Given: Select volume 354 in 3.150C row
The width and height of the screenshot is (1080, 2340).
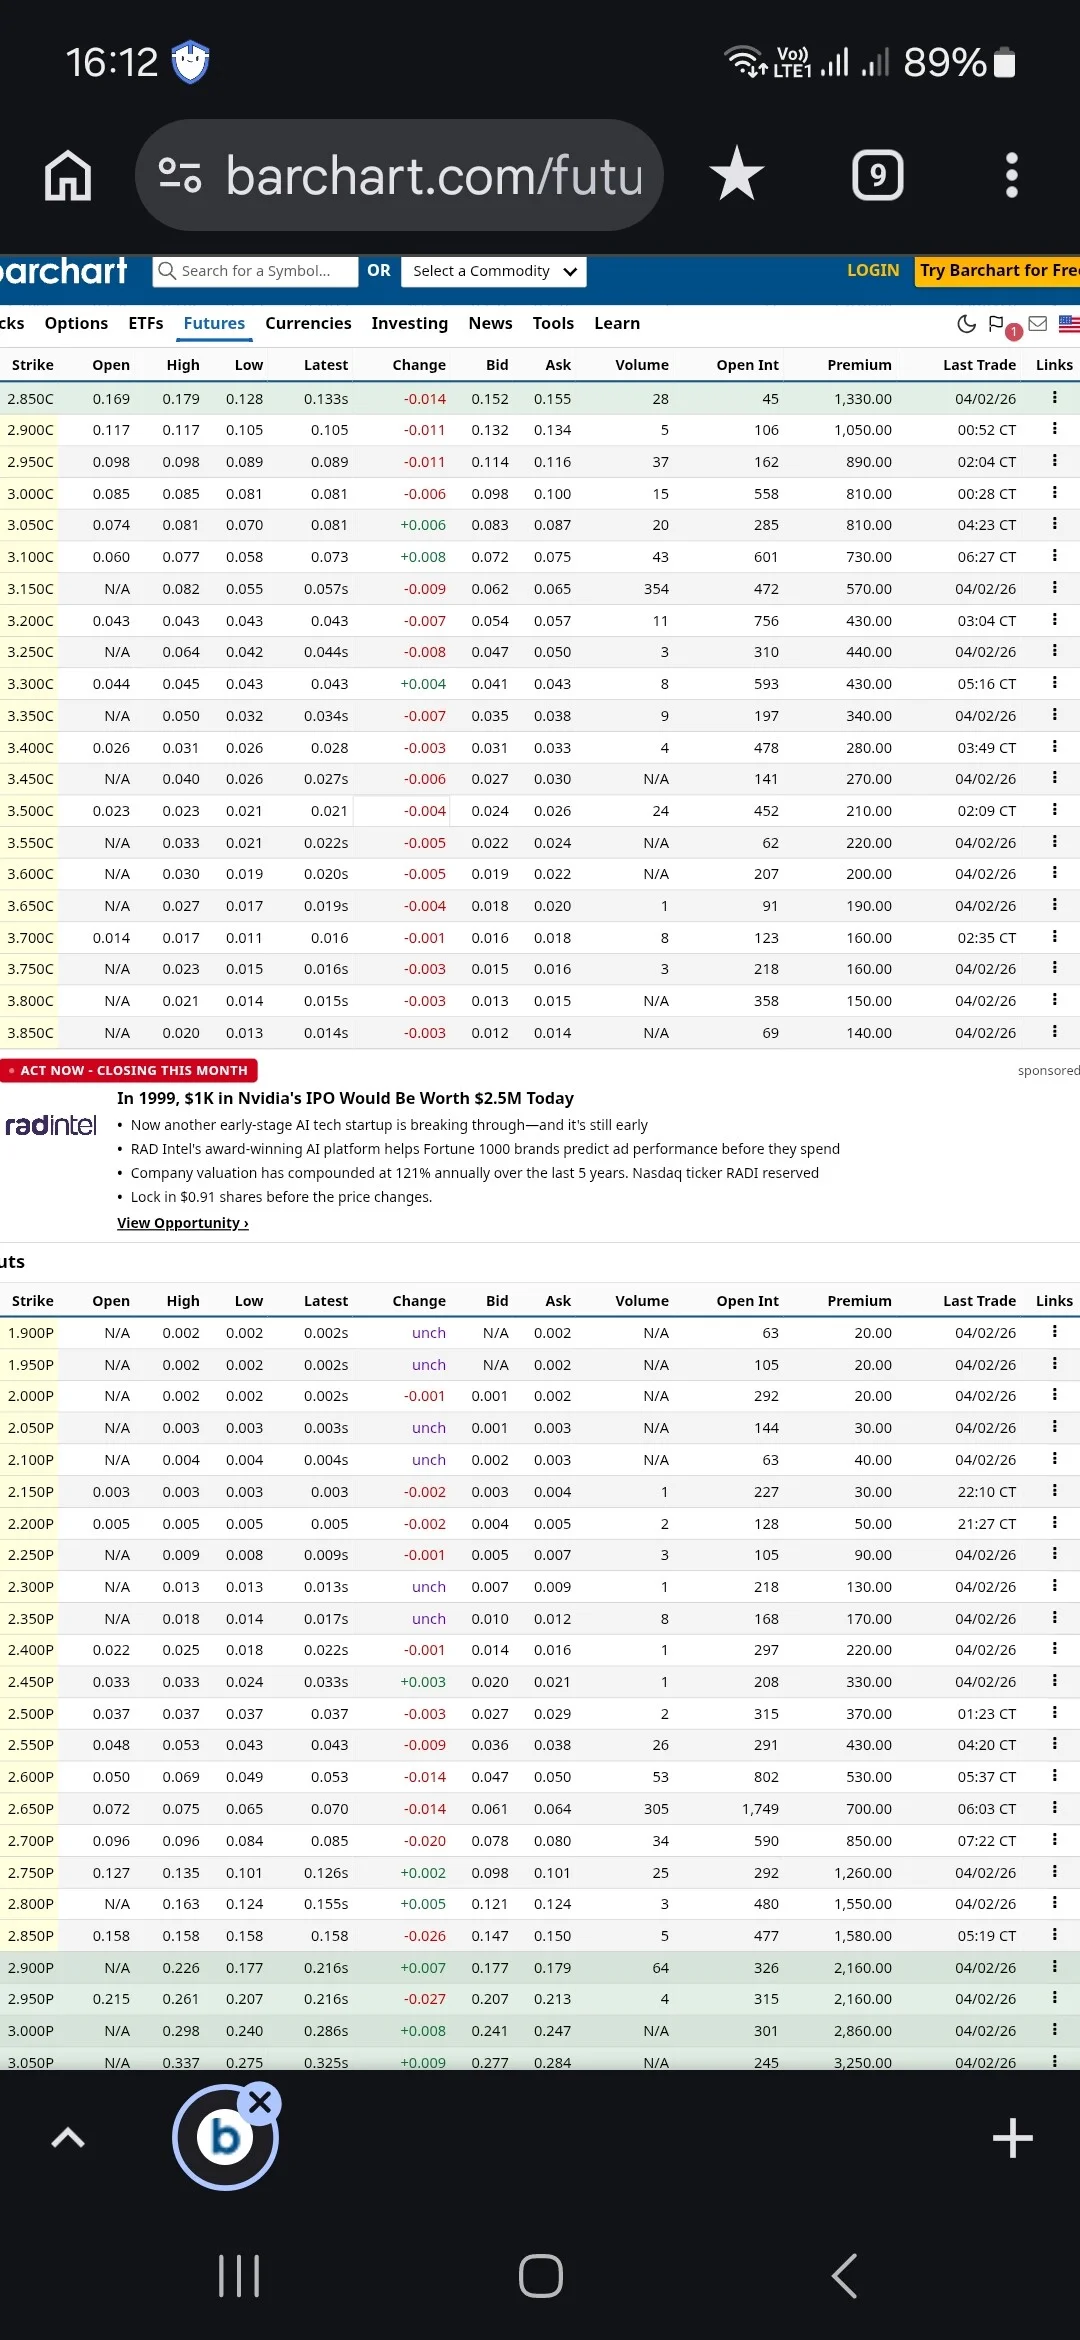Looking at the screenshot, I should (x=656, y=588).
